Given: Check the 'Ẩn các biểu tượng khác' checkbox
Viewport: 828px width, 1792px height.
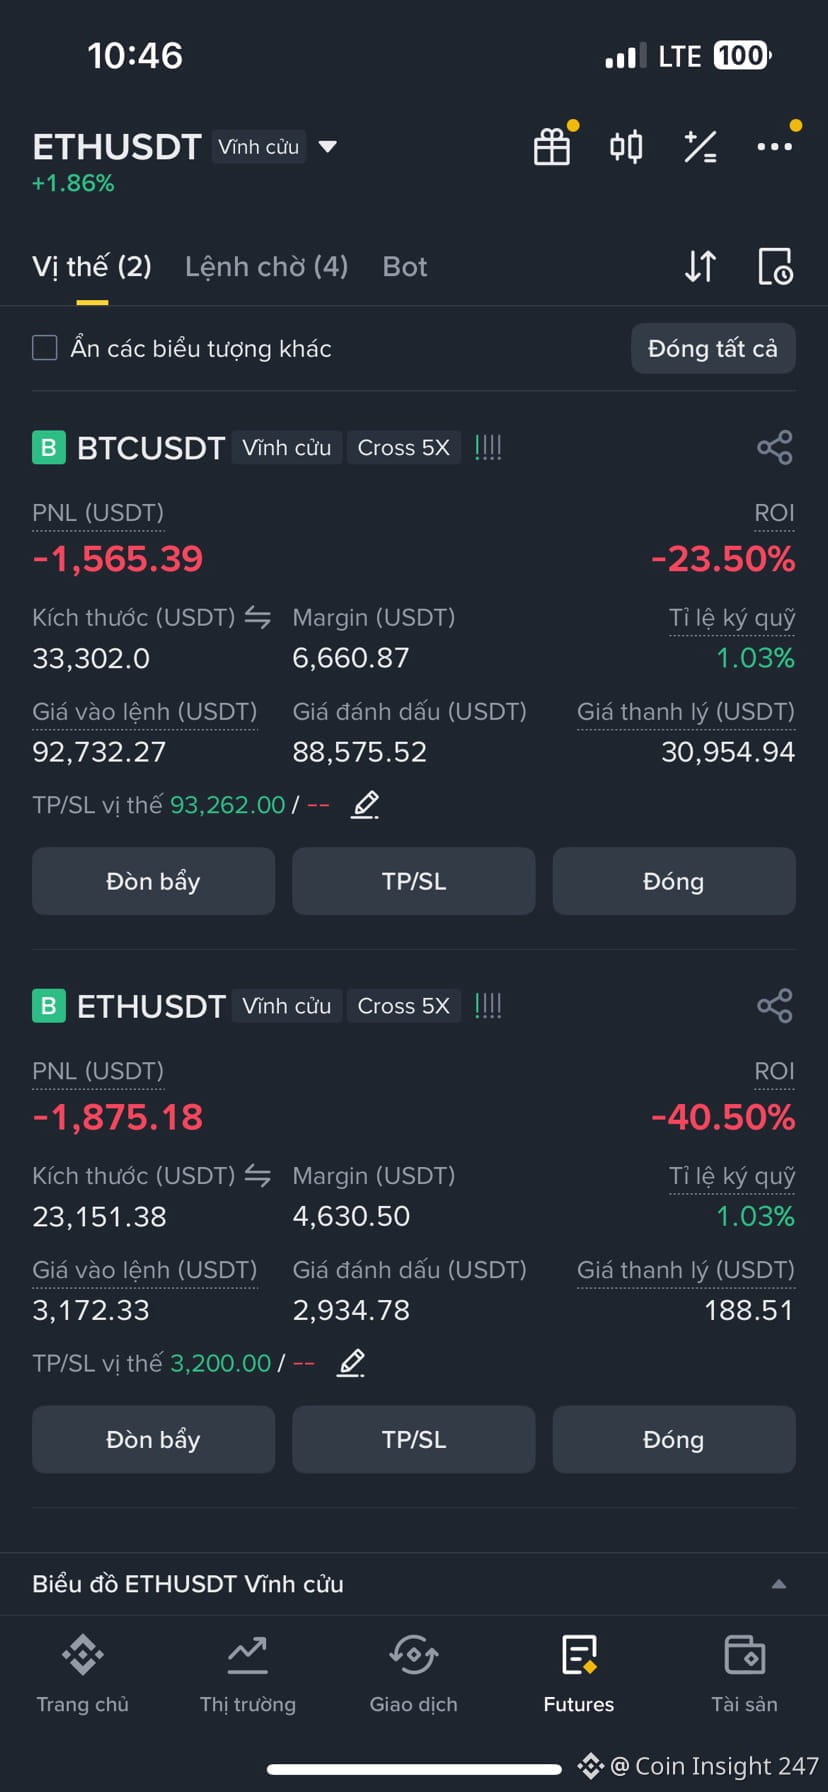Looking at the screenshot, I should coord(45,348).
